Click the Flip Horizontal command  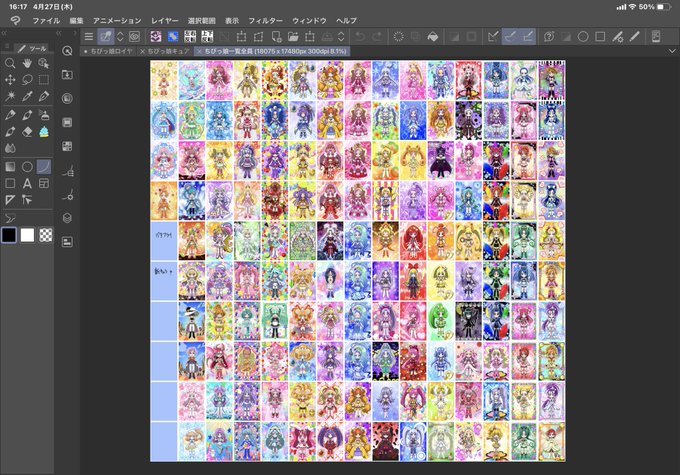pos(190,37)
